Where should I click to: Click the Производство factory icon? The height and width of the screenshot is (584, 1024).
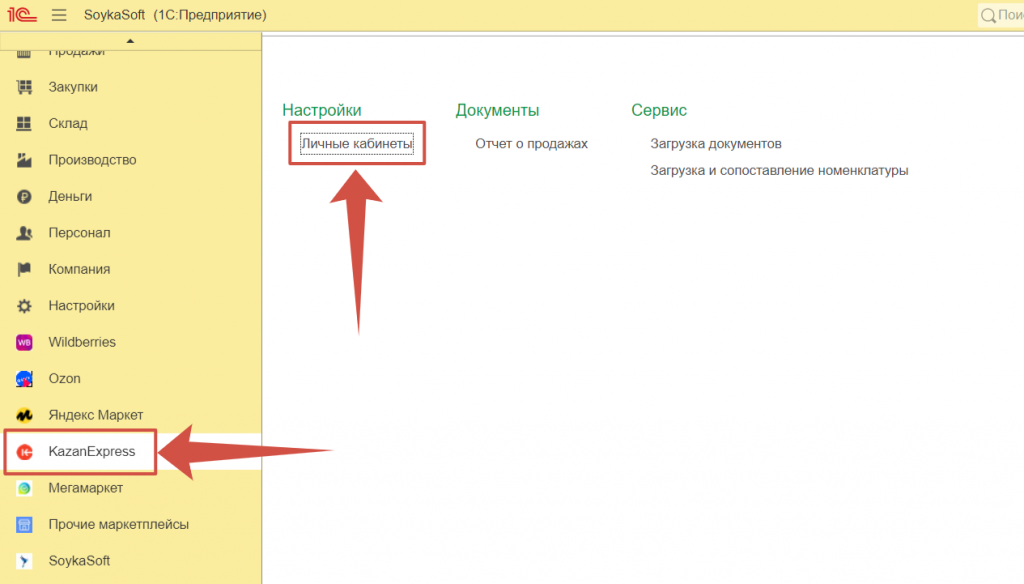coord(25,160)
